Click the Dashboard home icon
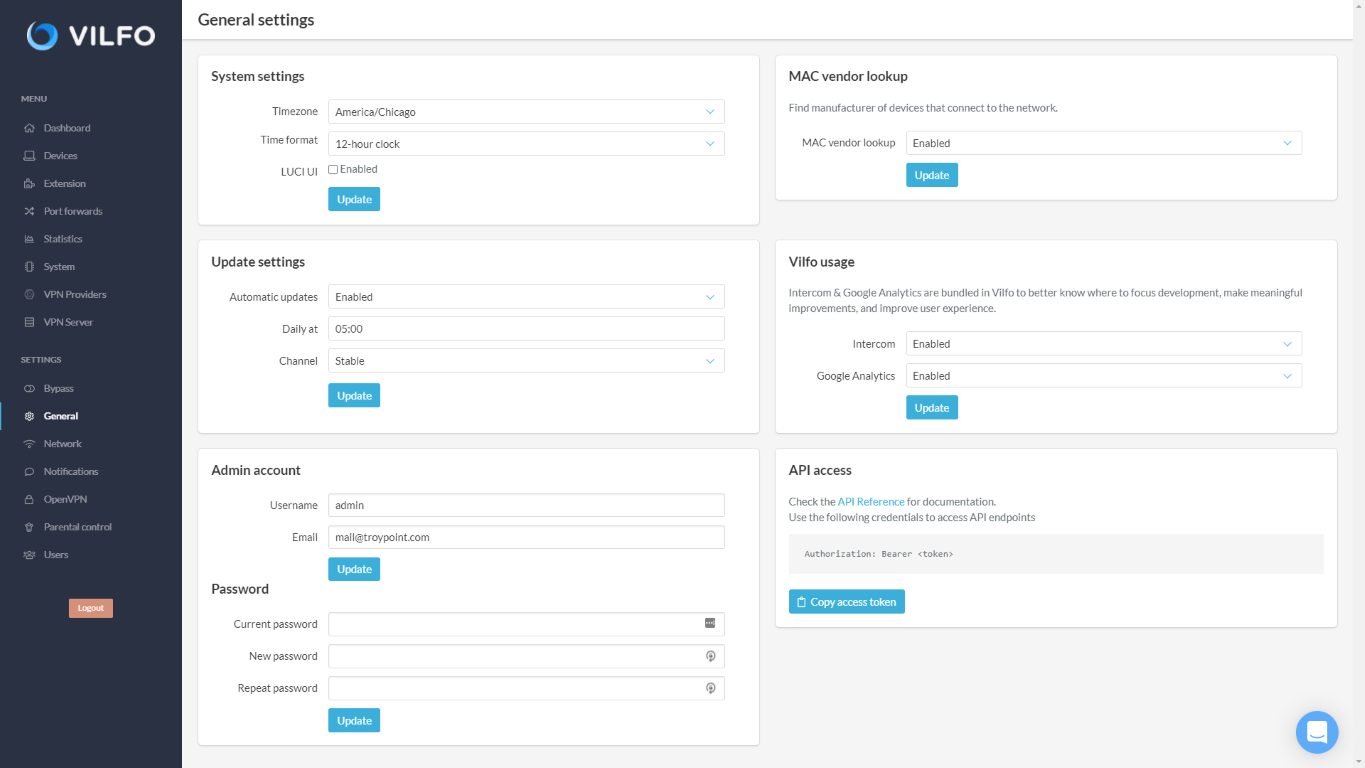The height and width of the screenshot is (768, 1365). point(29,128)
